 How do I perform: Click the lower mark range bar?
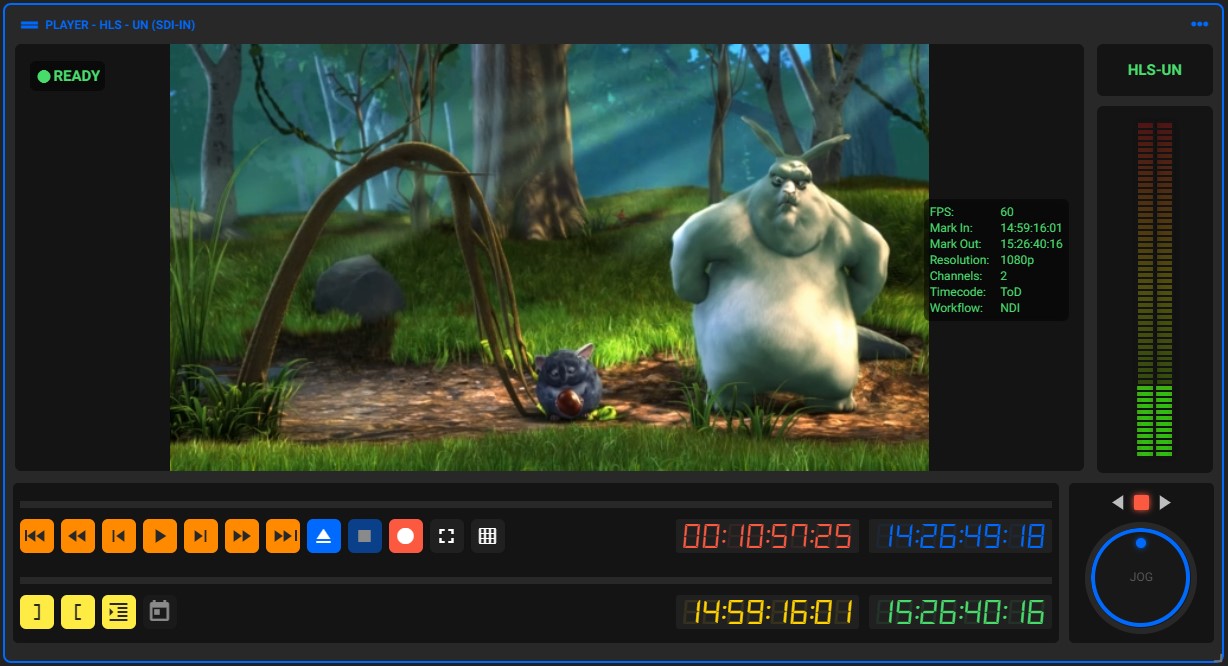coord(536,581)
